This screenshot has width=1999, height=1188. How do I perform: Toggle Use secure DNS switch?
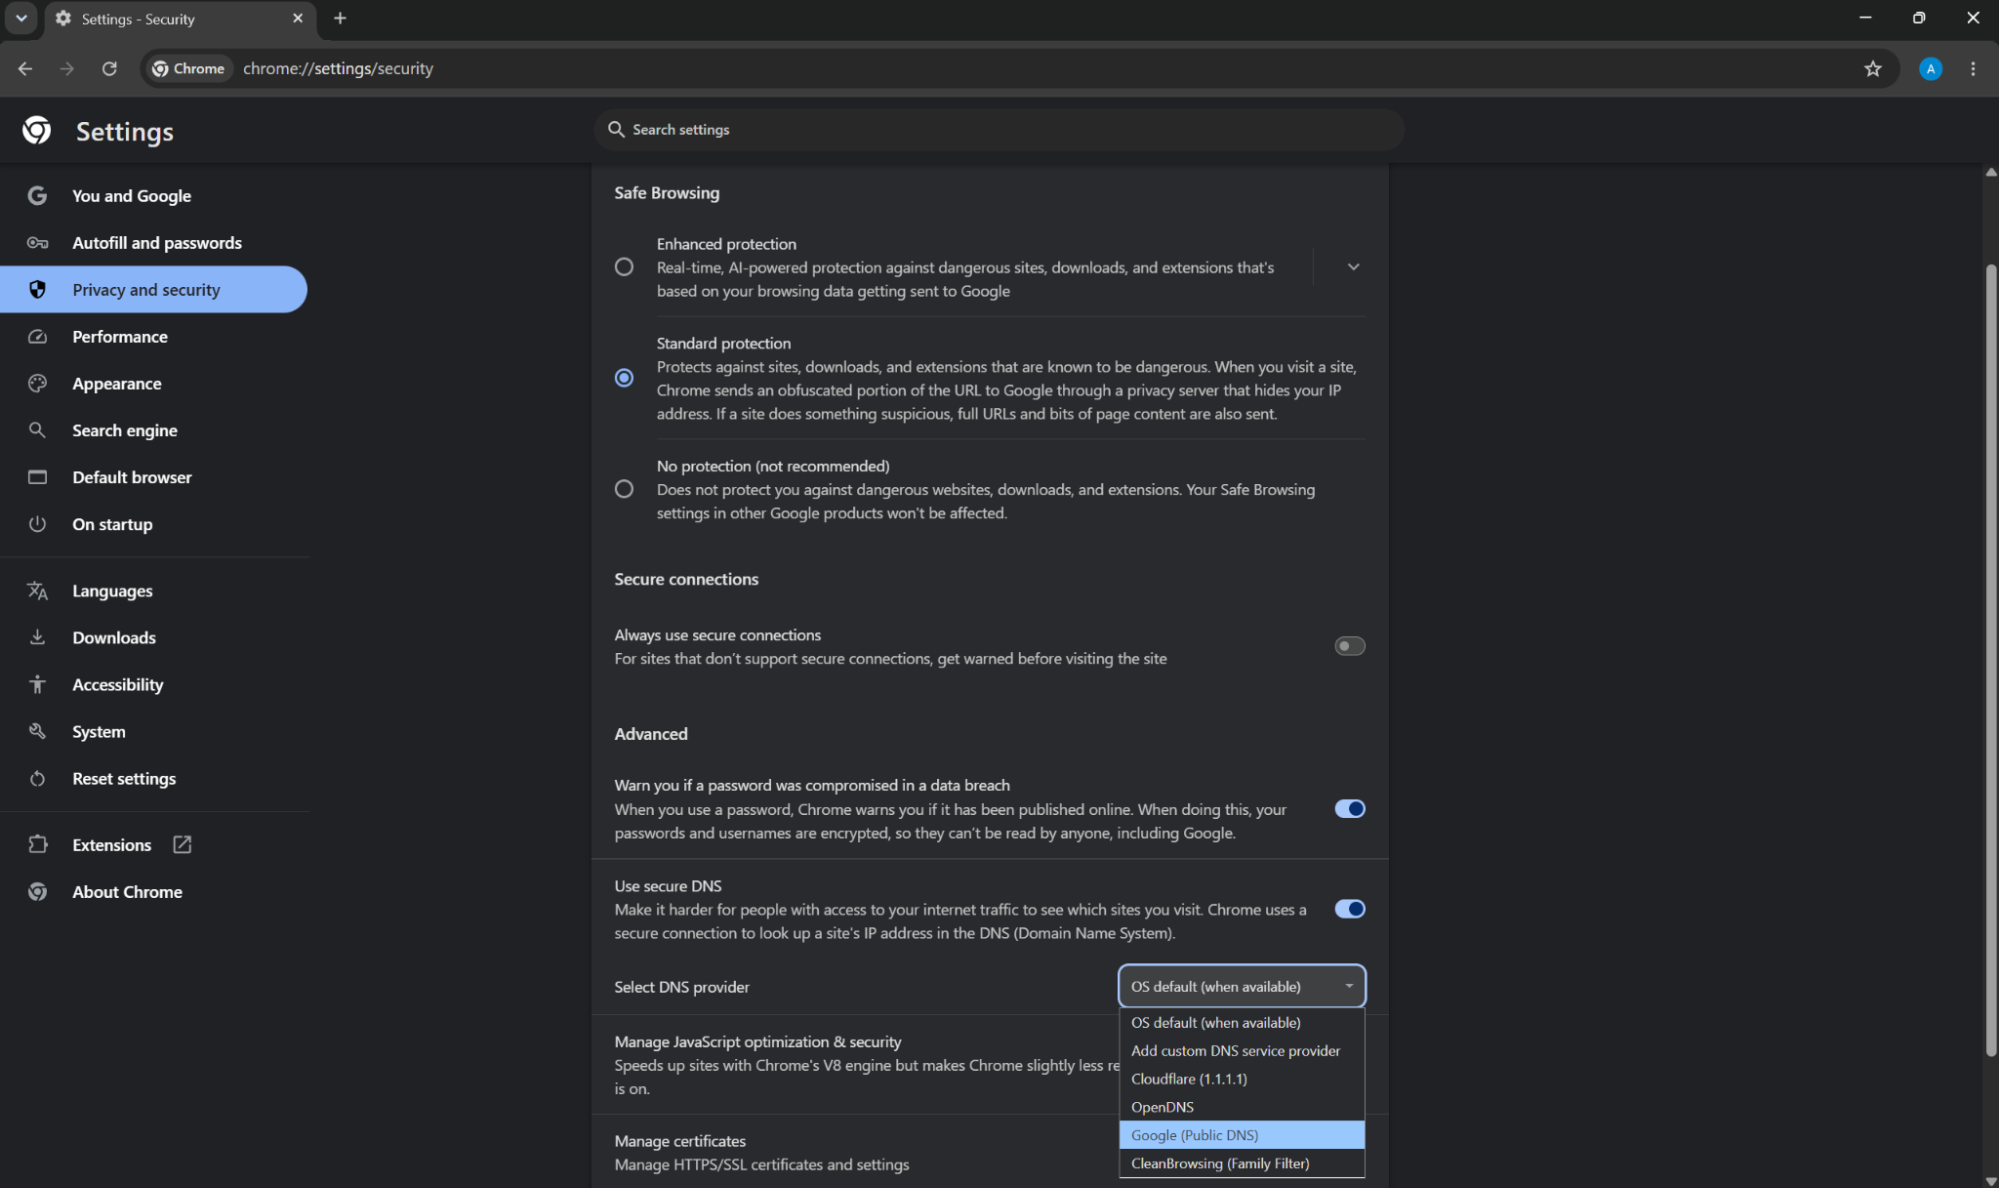(x=1349, y=909)
